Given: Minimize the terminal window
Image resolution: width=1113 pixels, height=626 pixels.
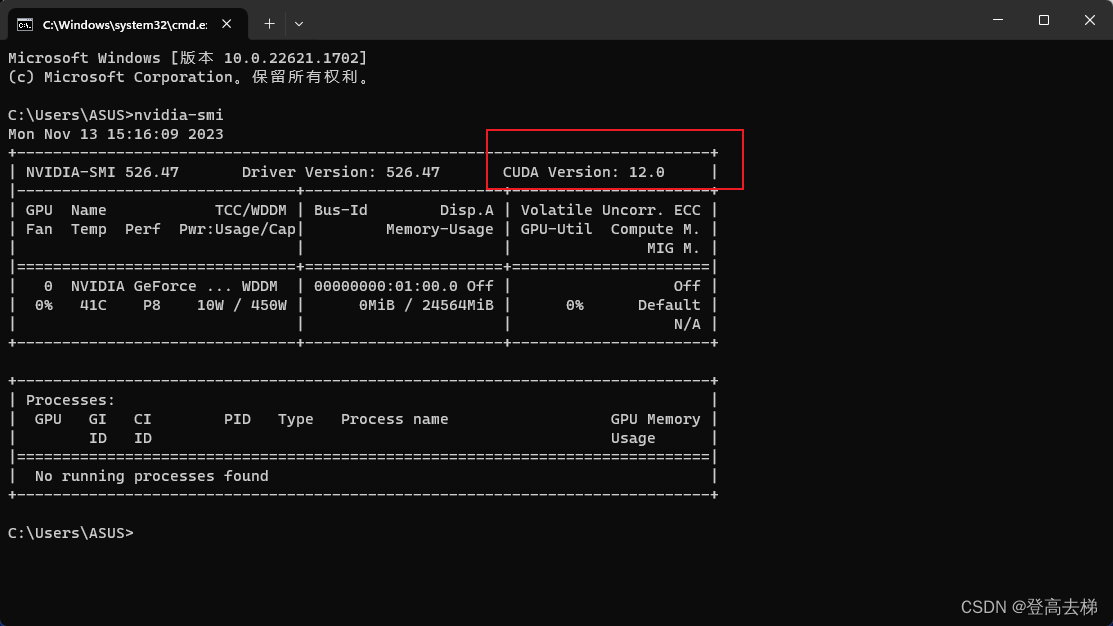Looking at the screenshot, I should tap(998, 20).
